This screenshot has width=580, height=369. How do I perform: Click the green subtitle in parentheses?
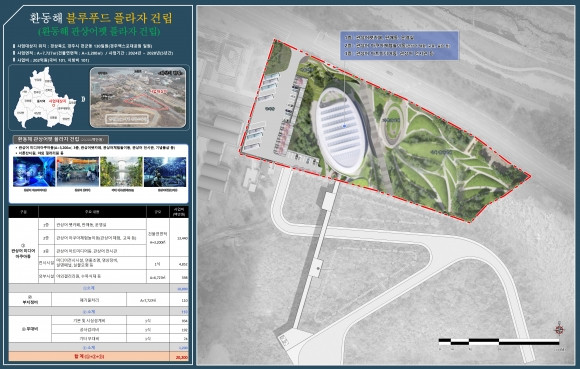click(100, 31)
